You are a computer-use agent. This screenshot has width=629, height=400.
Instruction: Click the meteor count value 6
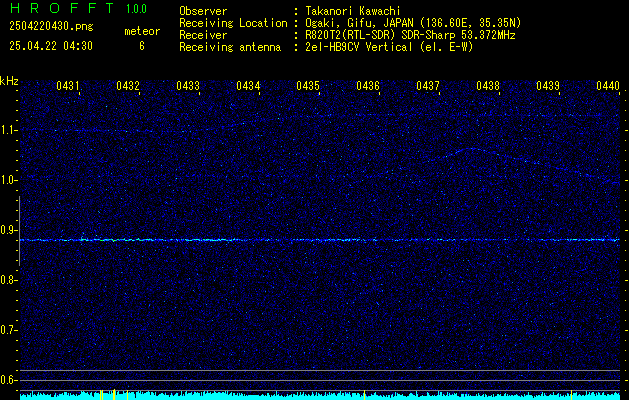pos(142,46)
